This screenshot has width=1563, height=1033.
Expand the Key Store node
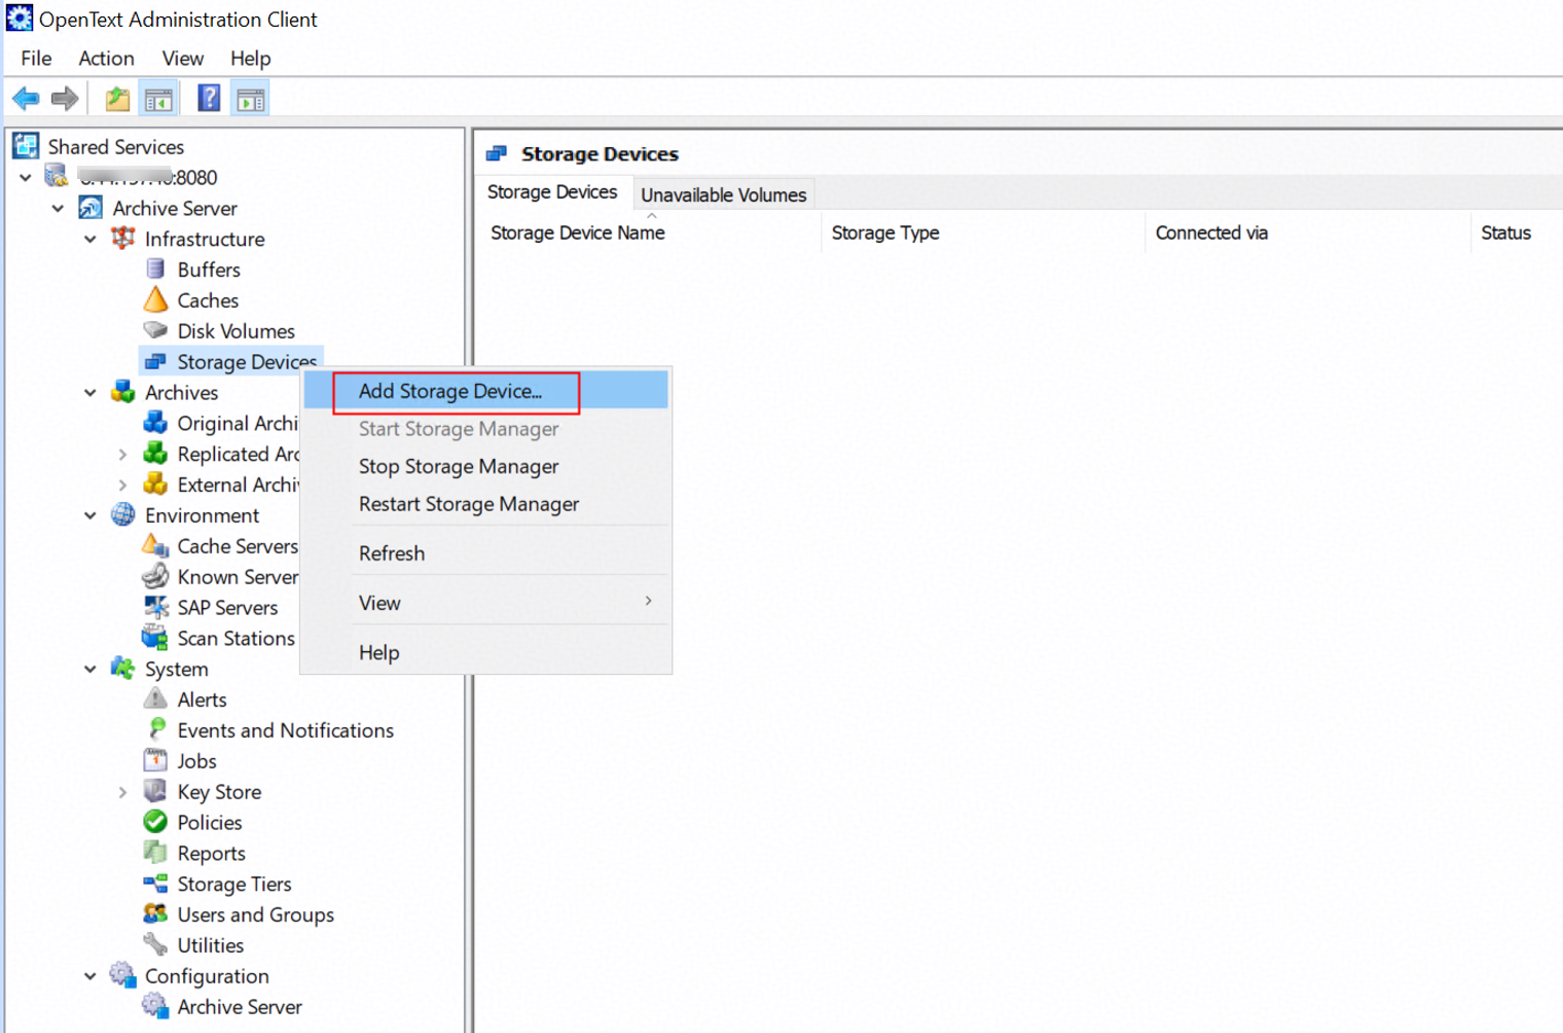click(122, 792)
